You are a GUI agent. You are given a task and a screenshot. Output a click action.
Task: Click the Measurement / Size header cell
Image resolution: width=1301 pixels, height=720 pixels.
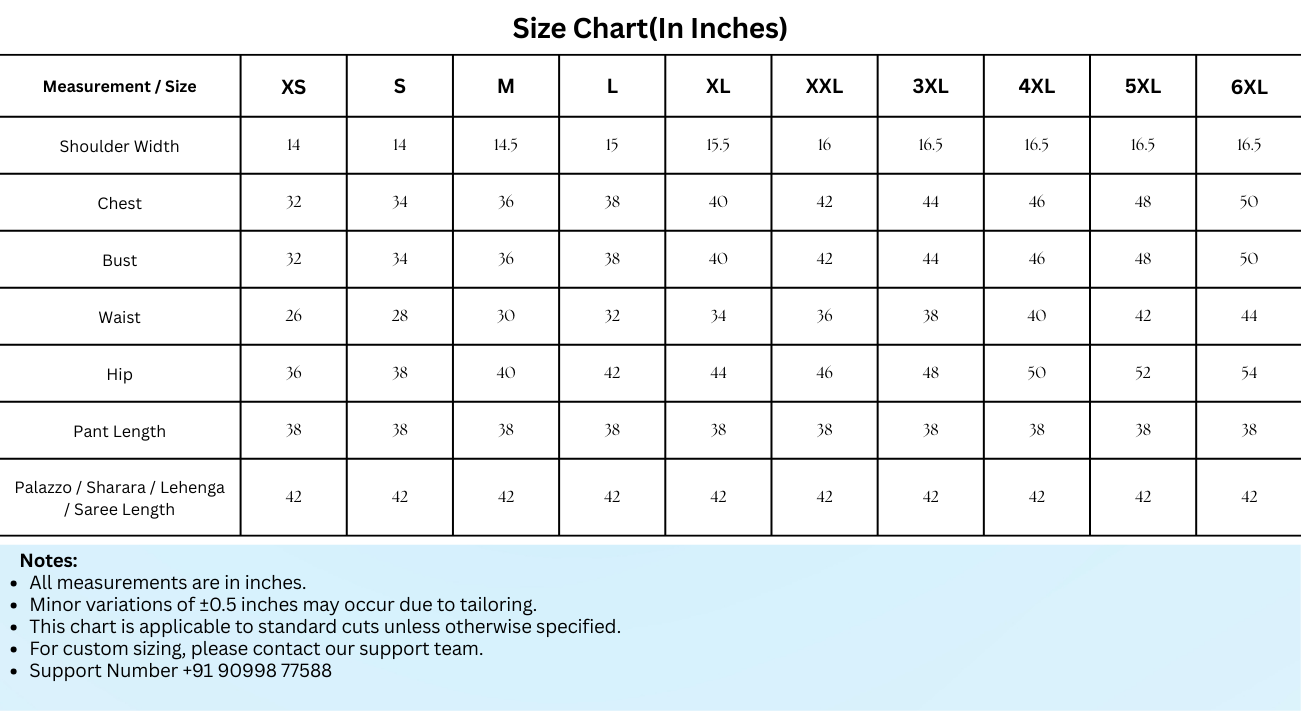(120, 86)
